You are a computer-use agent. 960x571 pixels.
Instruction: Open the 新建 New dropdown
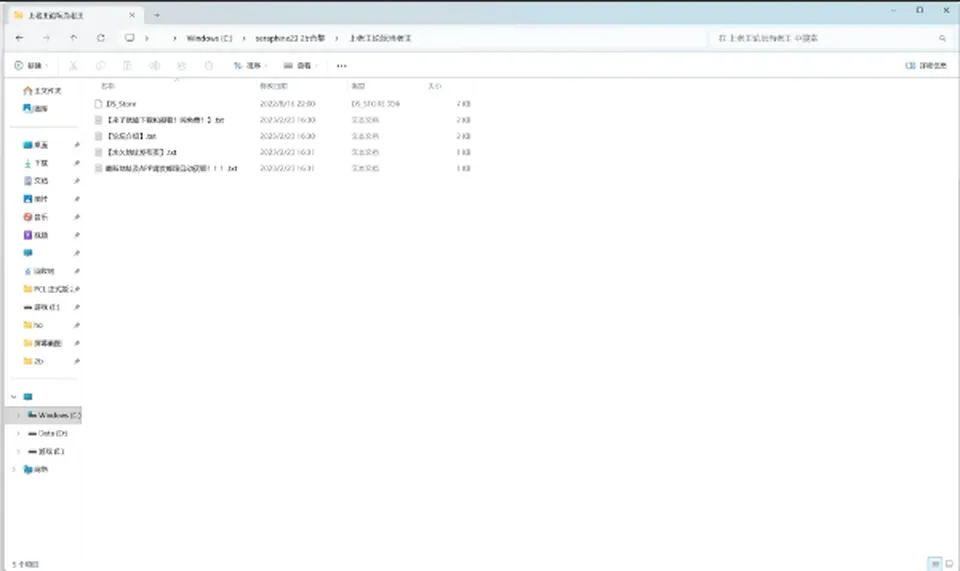tap(31, 65)
